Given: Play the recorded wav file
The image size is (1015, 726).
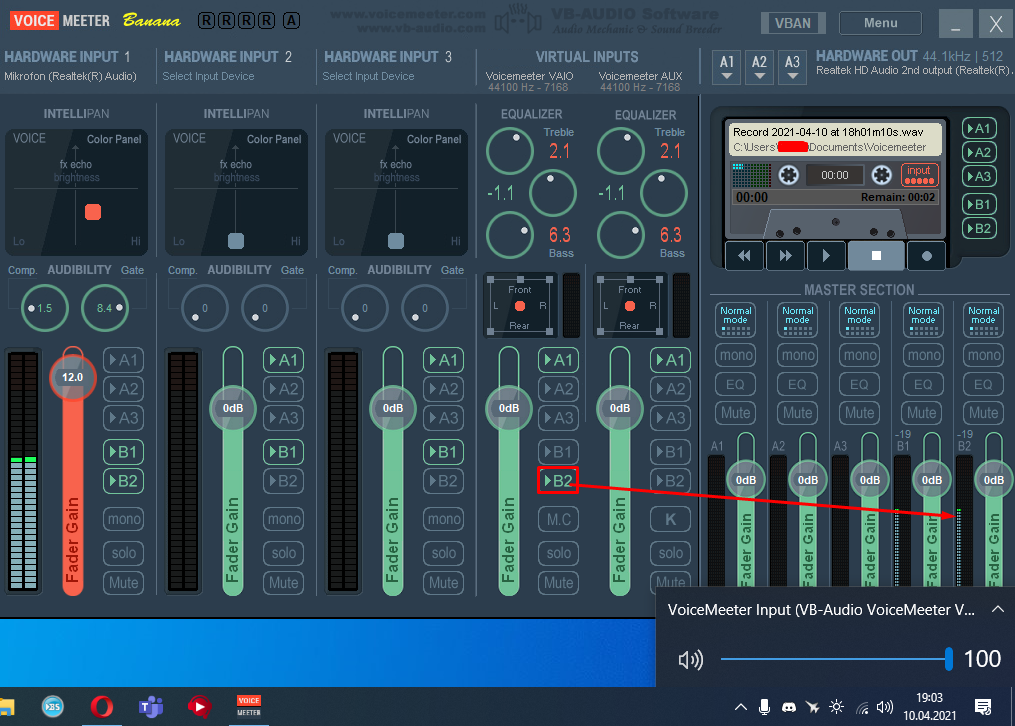Looking at the screenshot, I should pyautogui.click(x=826, y=256).
